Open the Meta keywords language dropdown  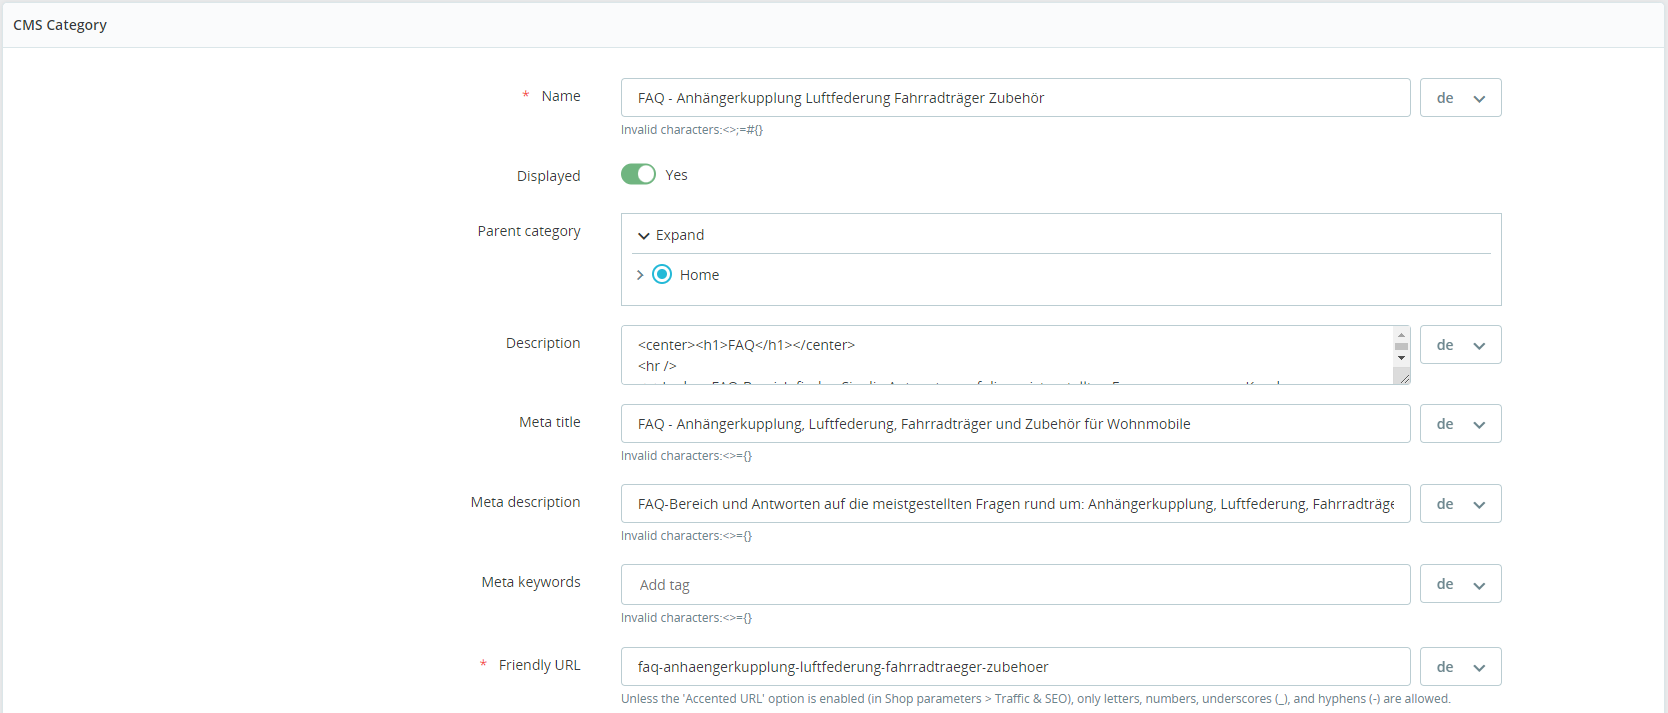pos(1460,584)
